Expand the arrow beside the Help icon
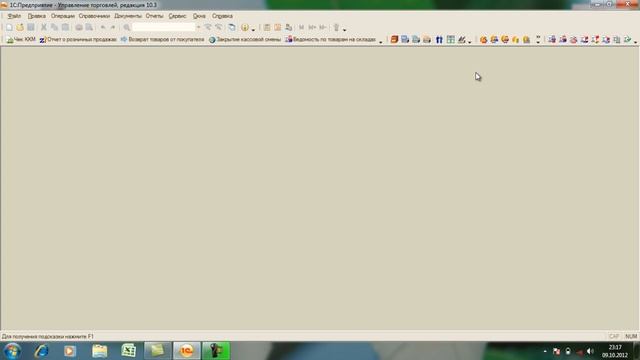The image size is (640, 360). coord(253,29)
